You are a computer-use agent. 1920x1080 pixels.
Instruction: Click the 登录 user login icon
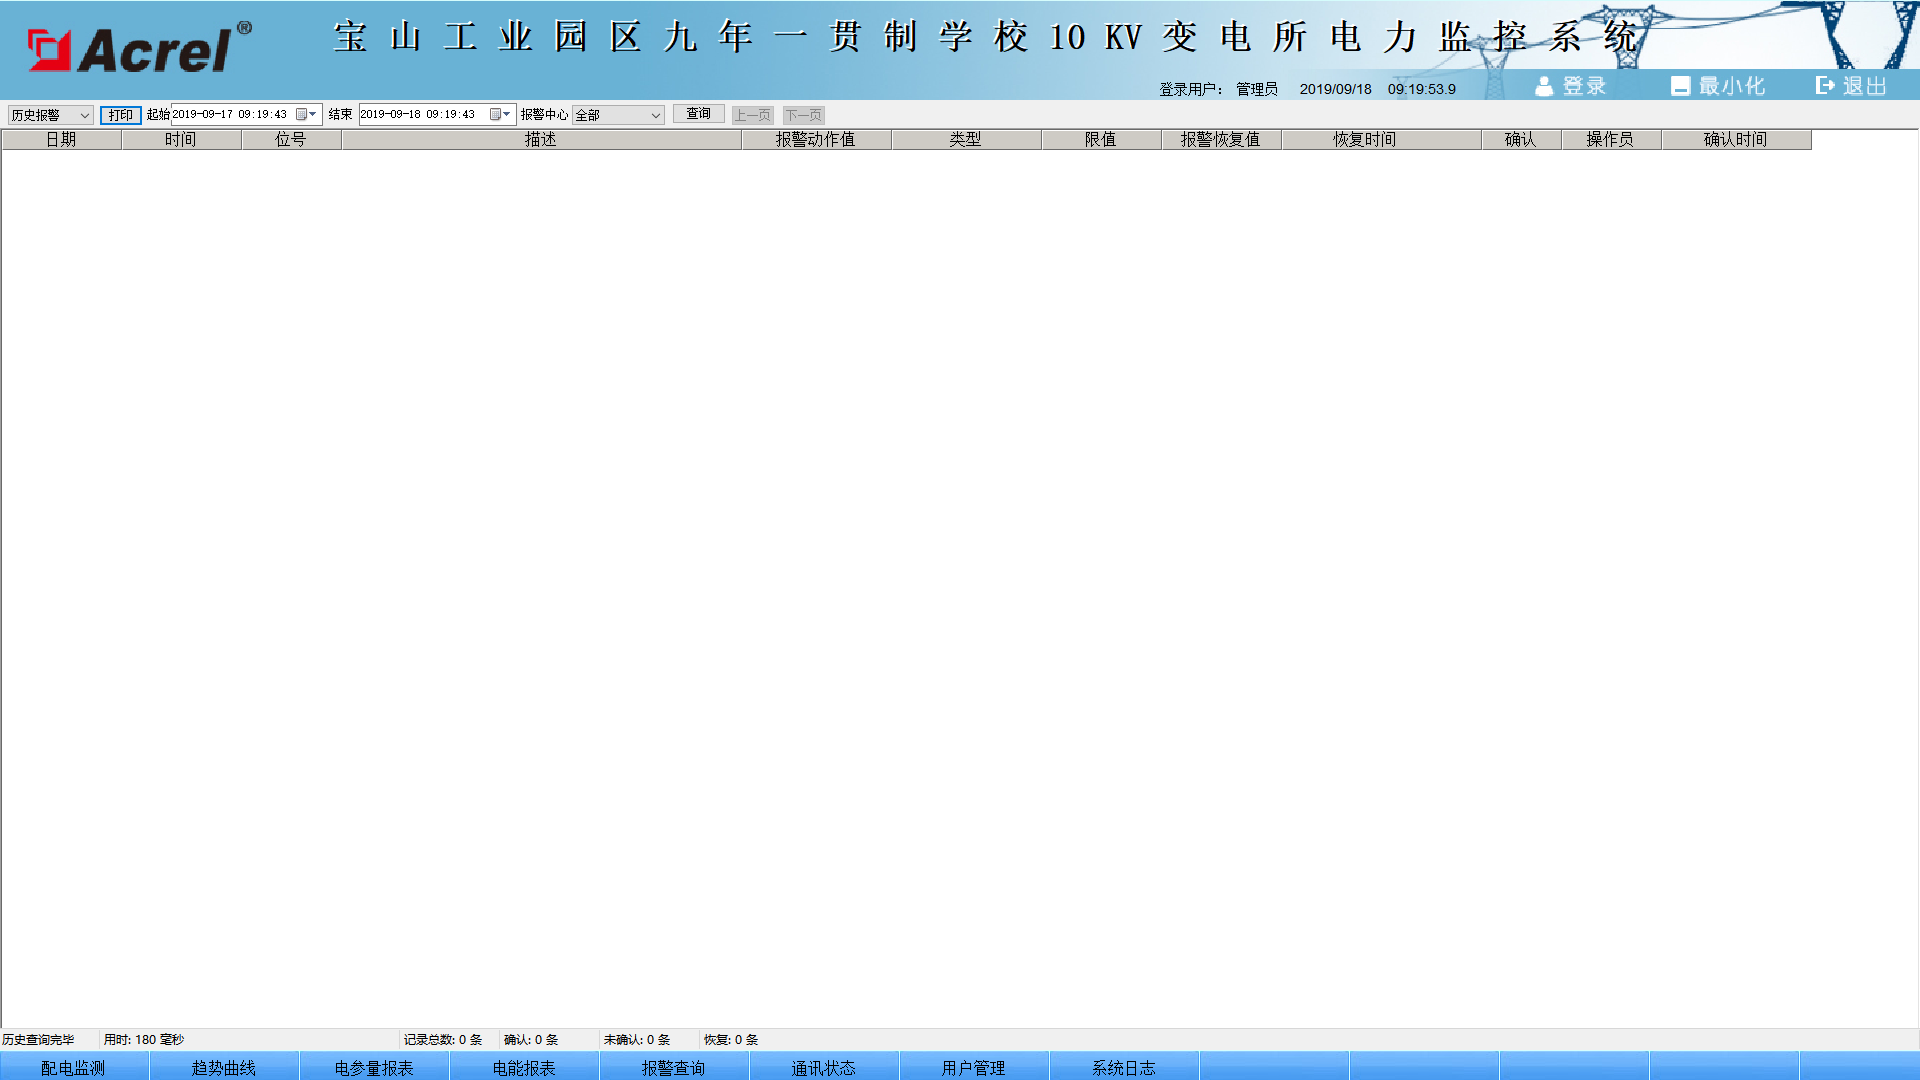click(1544, 87)
